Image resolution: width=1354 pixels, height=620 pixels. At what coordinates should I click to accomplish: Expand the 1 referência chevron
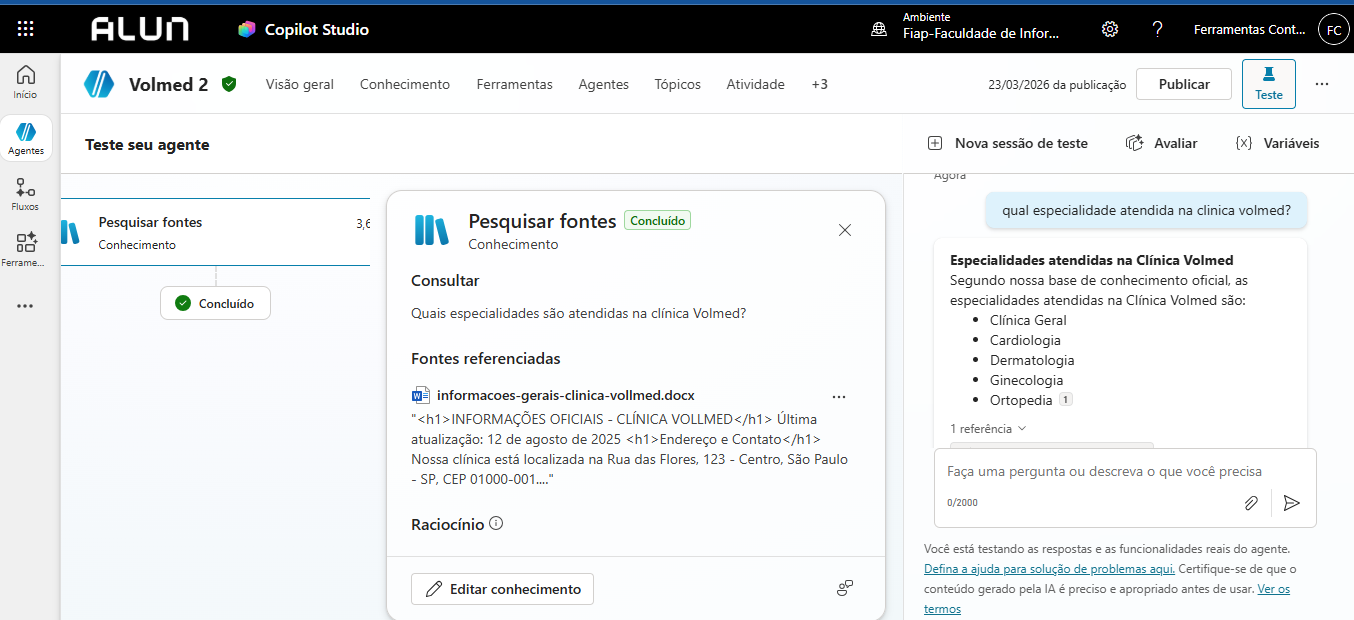[x=1021, y=429]
